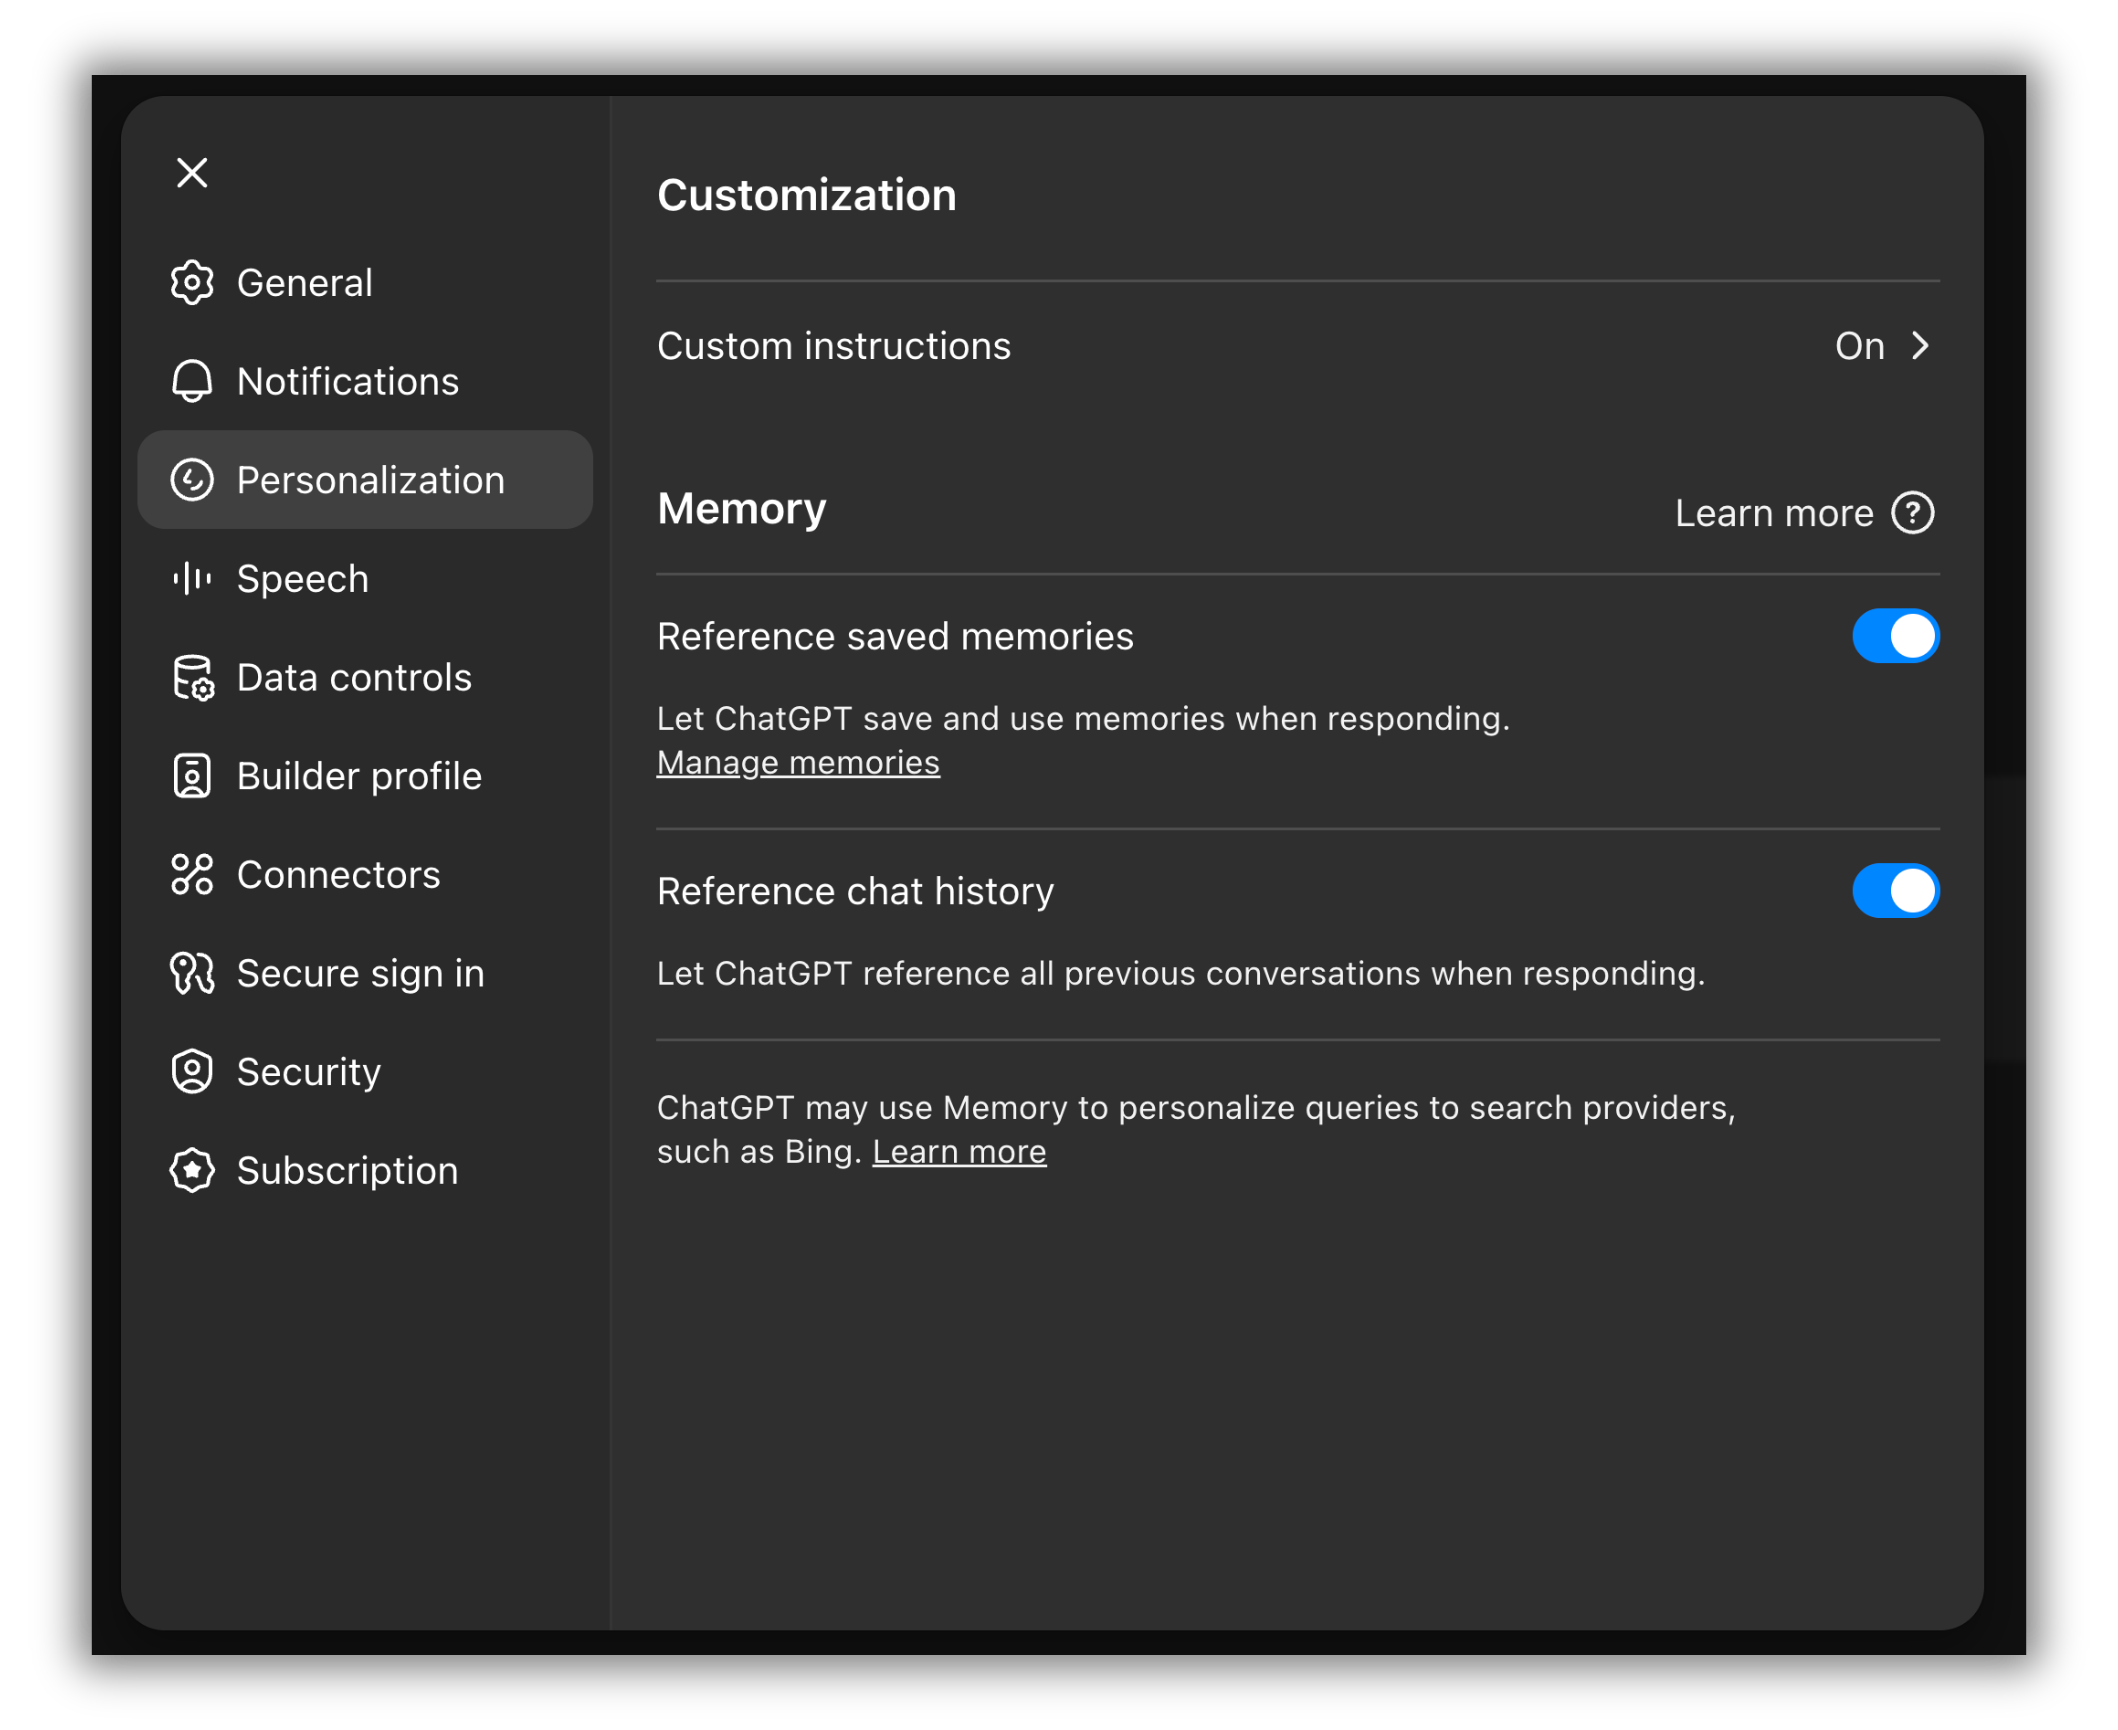Viewport: 2118px width, 1730px height.
Task: Open the Notifications settings tab
Action: (x=365, y=381)
